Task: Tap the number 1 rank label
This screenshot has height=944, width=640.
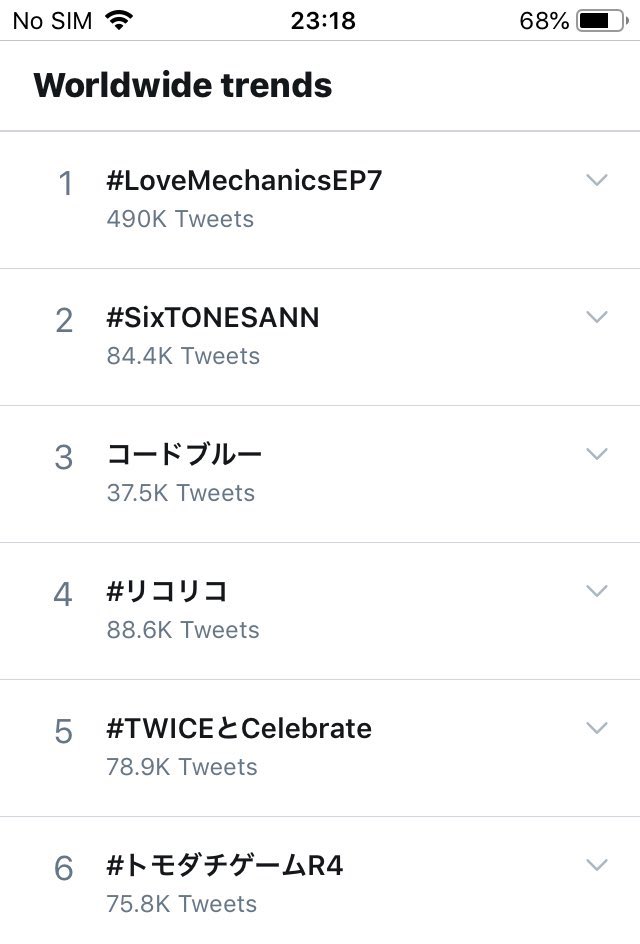Action: pyautogui.click(x=66, y=184)
